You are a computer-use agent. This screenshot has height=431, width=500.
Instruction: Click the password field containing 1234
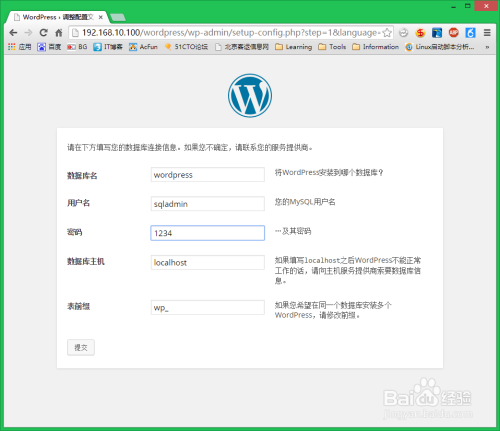point(208,233)
